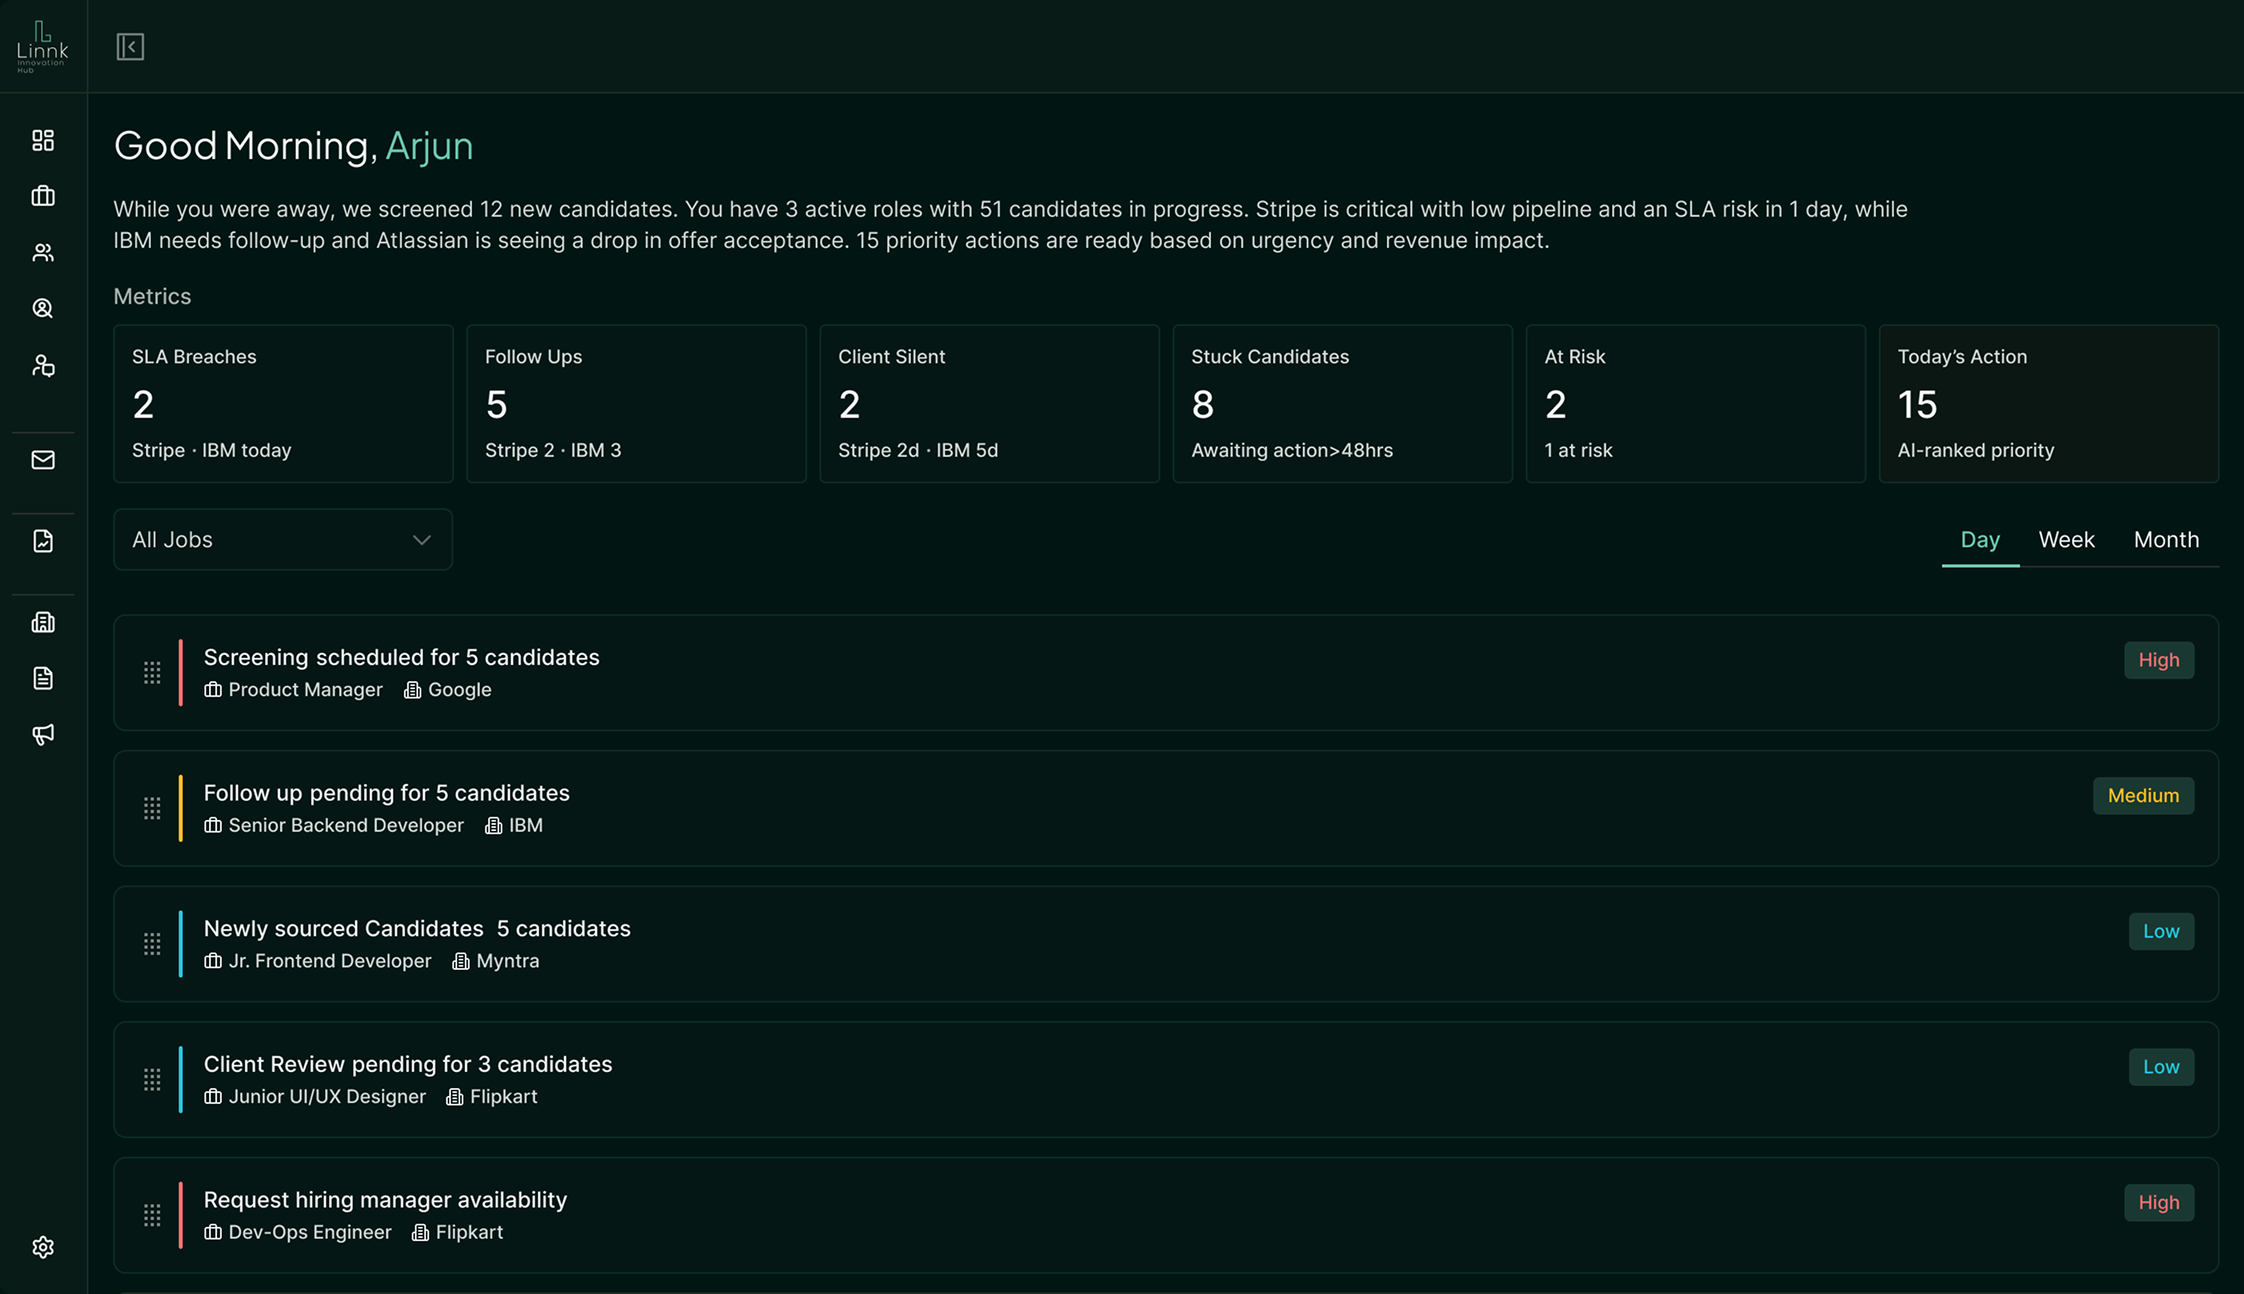Grab the drag handle of Follow up pending row
Image resolution: width=2244 pixels, height=1294 pixels.
(152, 808)
